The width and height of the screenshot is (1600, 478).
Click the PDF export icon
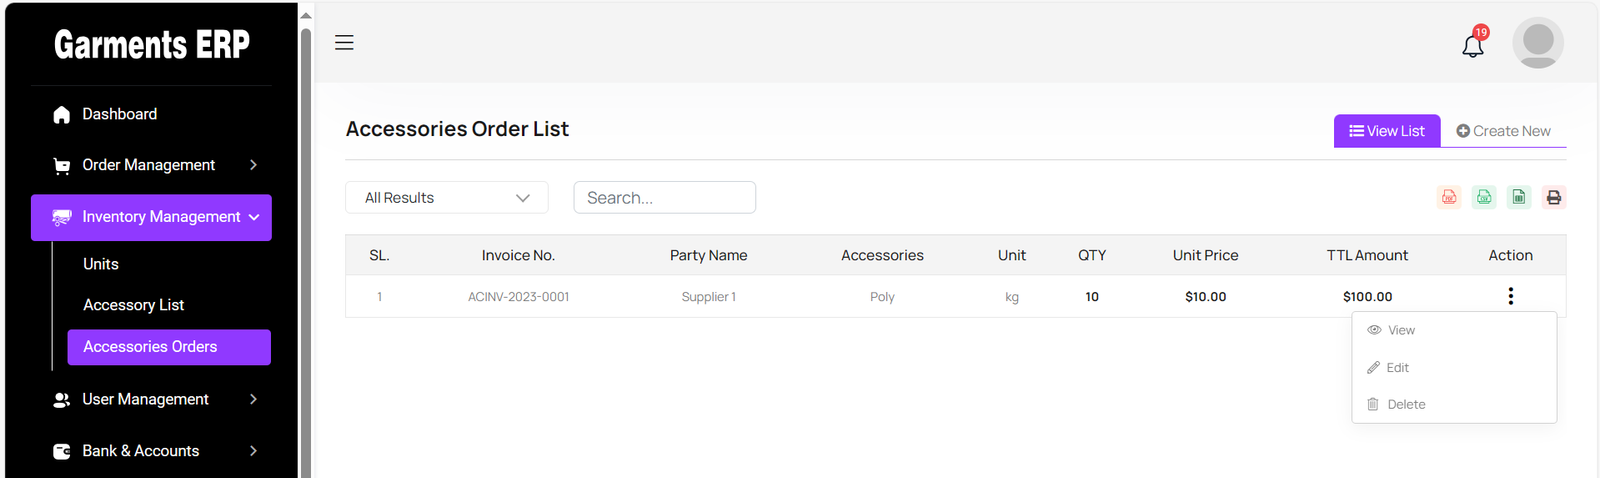click(1449, 197)
